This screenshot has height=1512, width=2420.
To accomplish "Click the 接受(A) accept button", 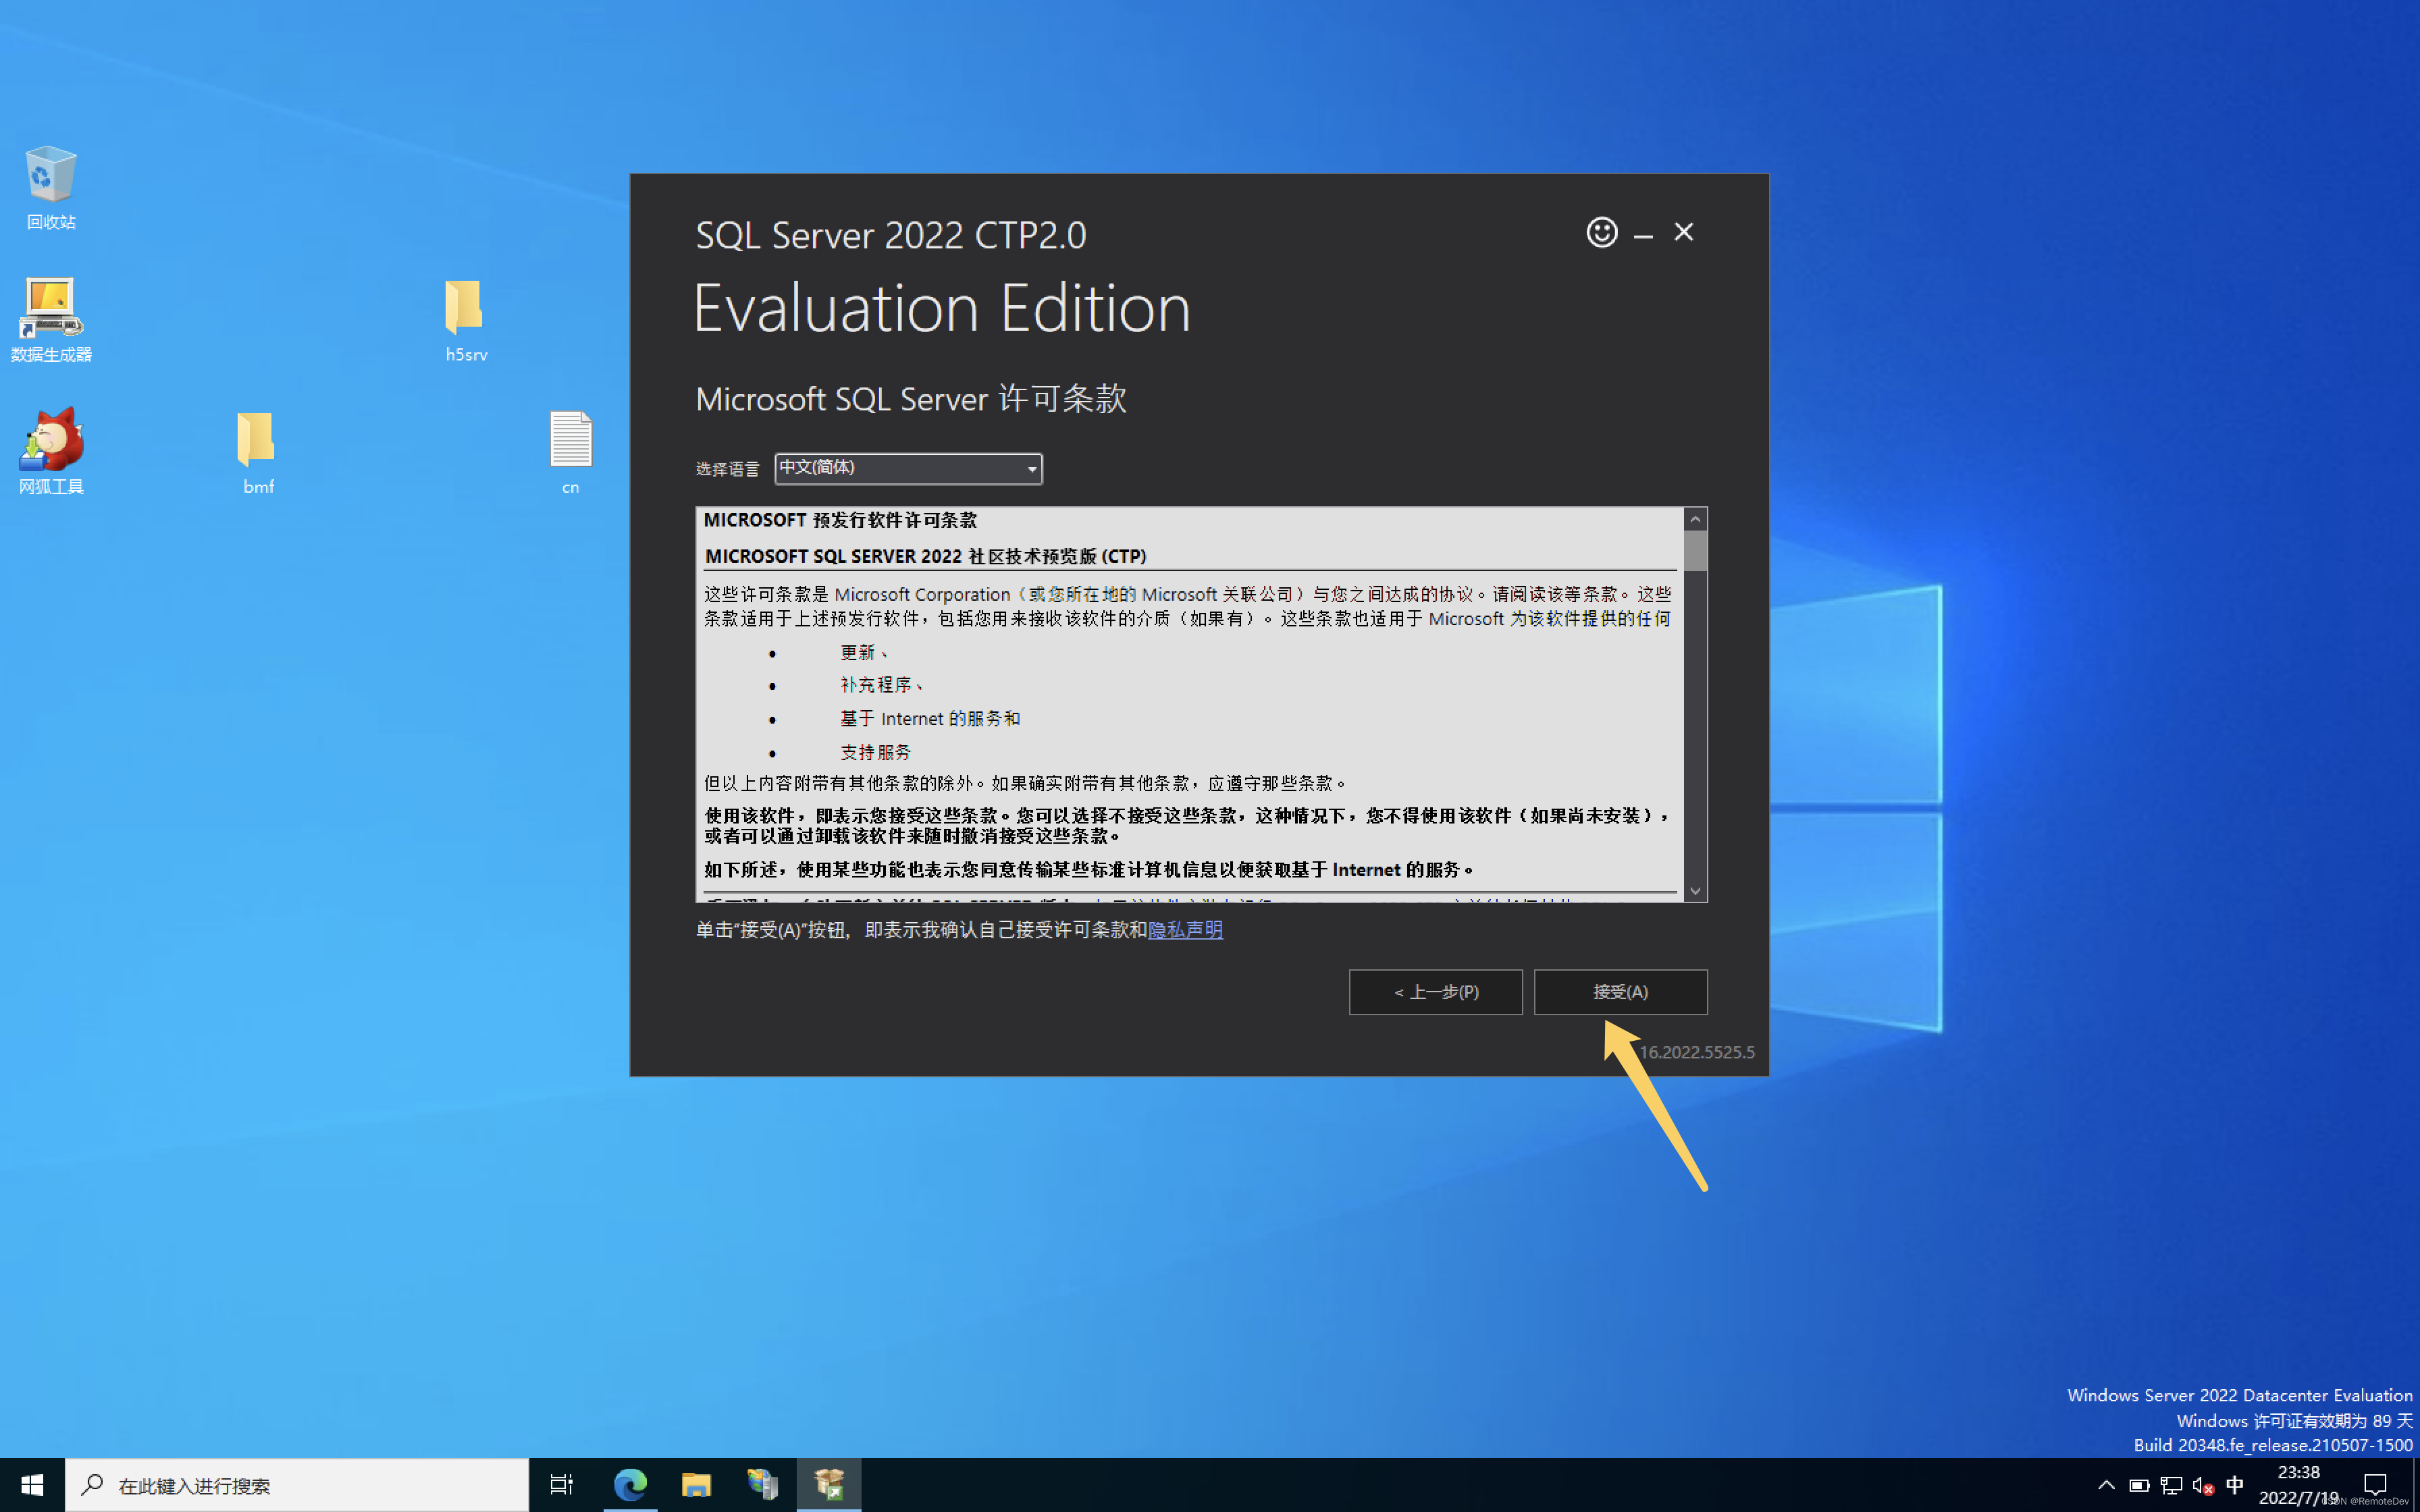I will [1619, 991].
